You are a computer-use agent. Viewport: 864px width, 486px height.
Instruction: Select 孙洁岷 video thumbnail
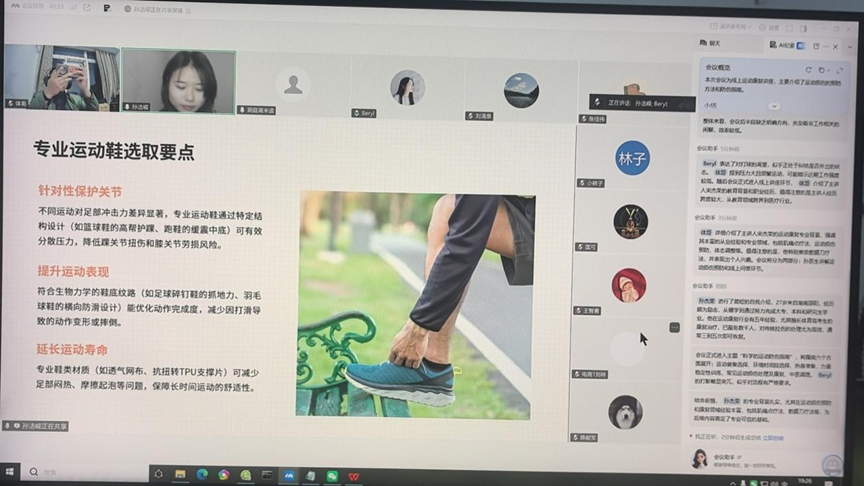180,82
